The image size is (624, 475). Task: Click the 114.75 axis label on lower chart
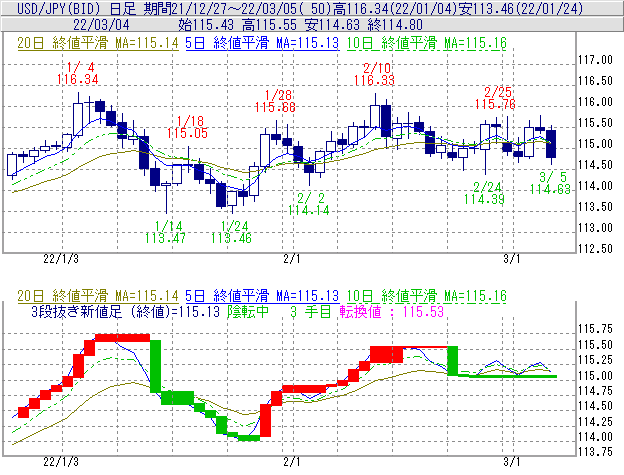595,391
